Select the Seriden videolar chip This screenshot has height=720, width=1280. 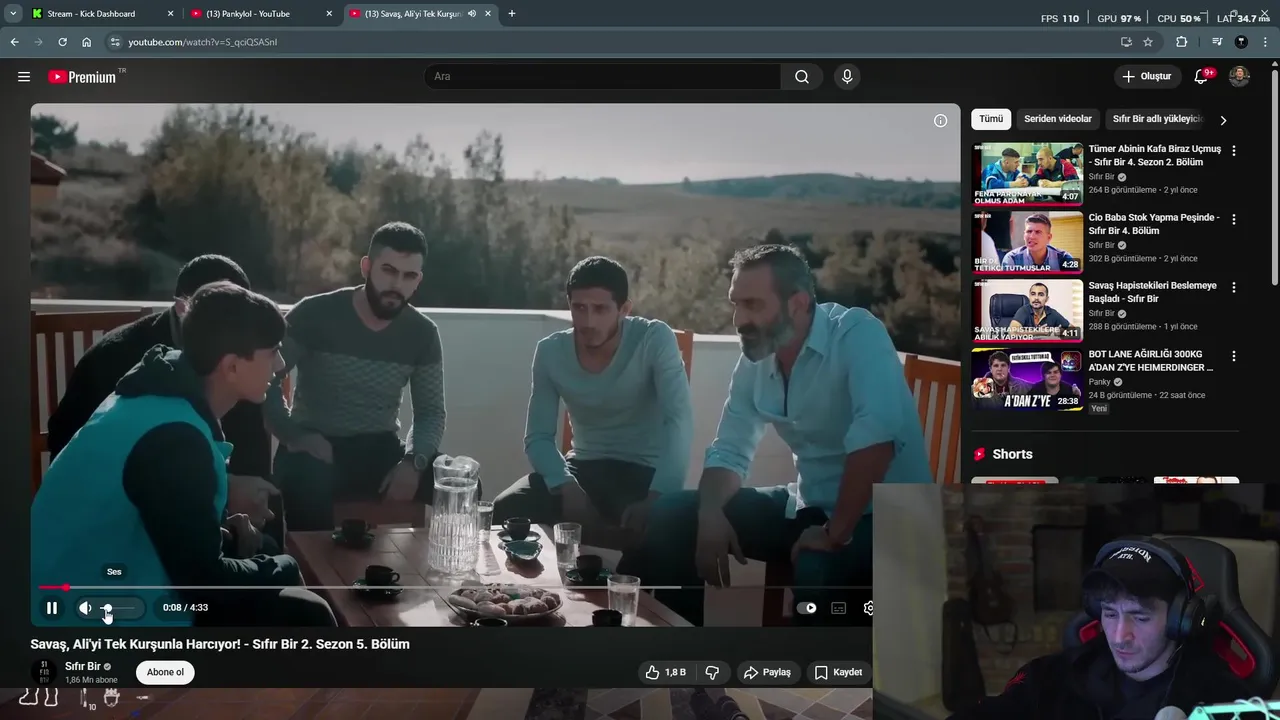pyautogui.click(x=1057, y=119)
